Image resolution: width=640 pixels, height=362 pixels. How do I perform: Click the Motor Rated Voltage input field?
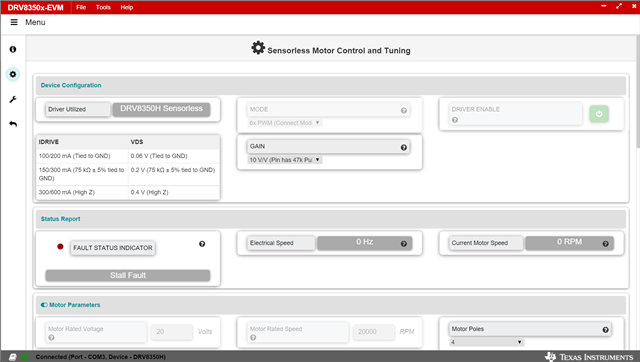pos(171,332)
